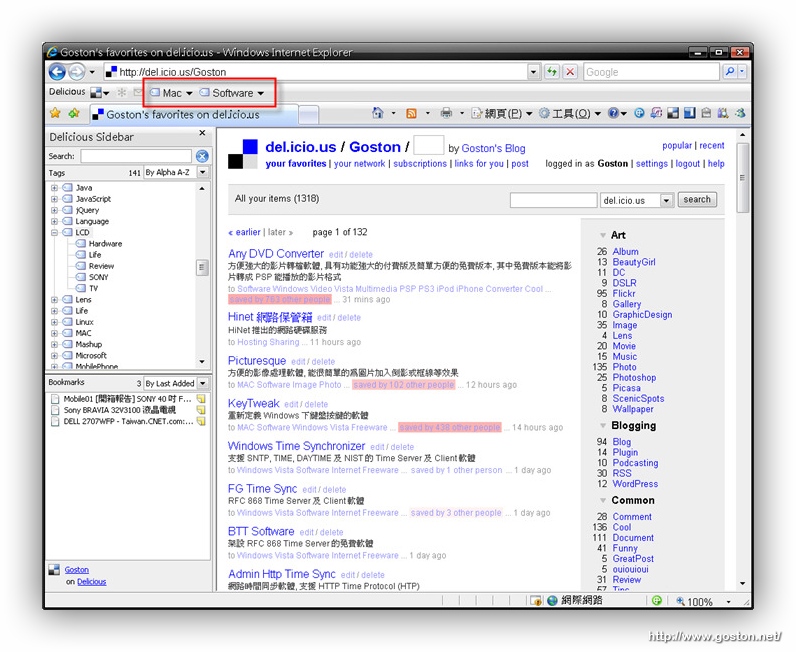Go to the Home page icon
The width and height of the screenshot is (796, 652).
coord(378,113)
